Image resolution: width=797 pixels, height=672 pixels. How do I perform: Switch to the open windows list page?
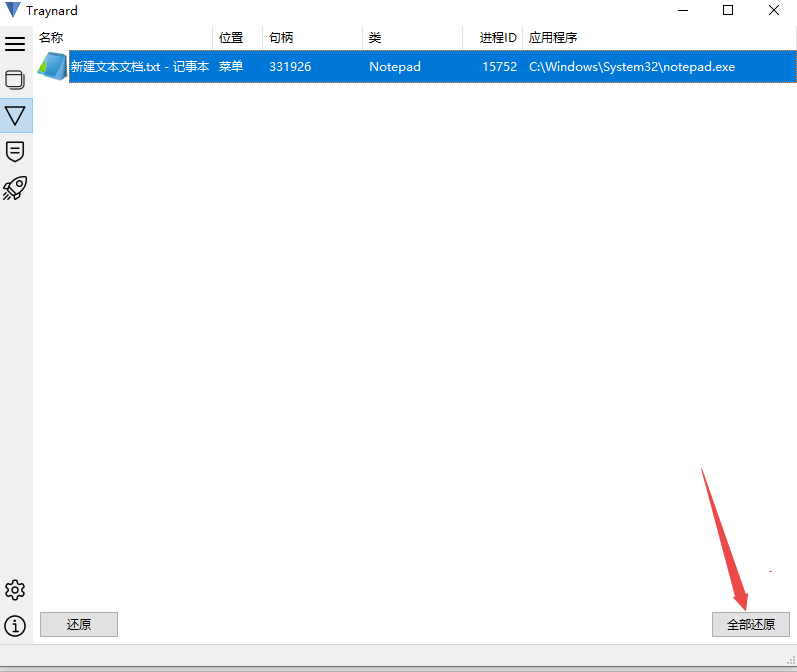(x=15, y=80)
